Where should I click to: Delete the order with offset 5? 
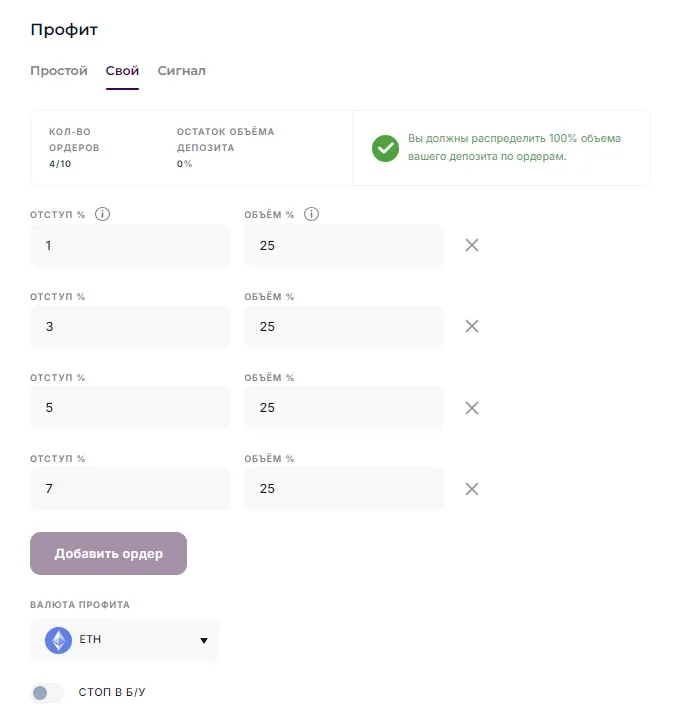pyautogui.click(x=472, y=408)
